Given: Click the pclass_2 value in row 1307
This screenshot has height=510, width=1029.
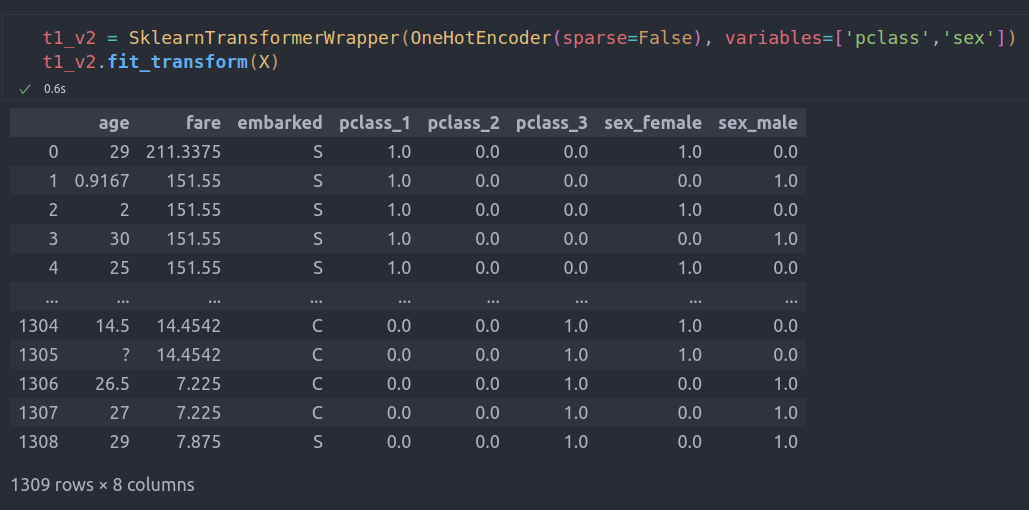Looking at the screenshot, I should coord(488,413).
